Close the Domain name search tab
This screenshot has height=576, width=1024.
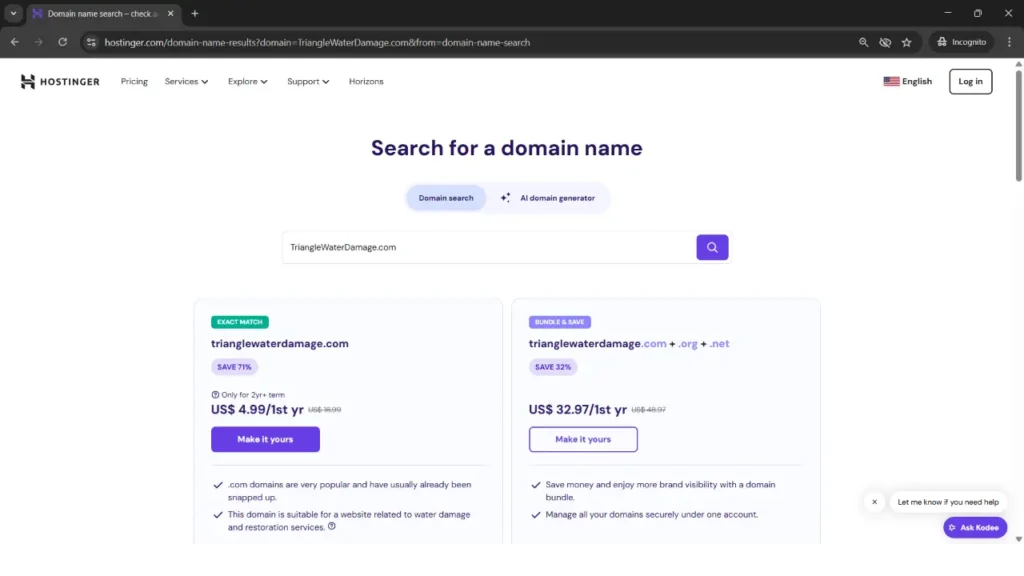click(x=170, y=14)
